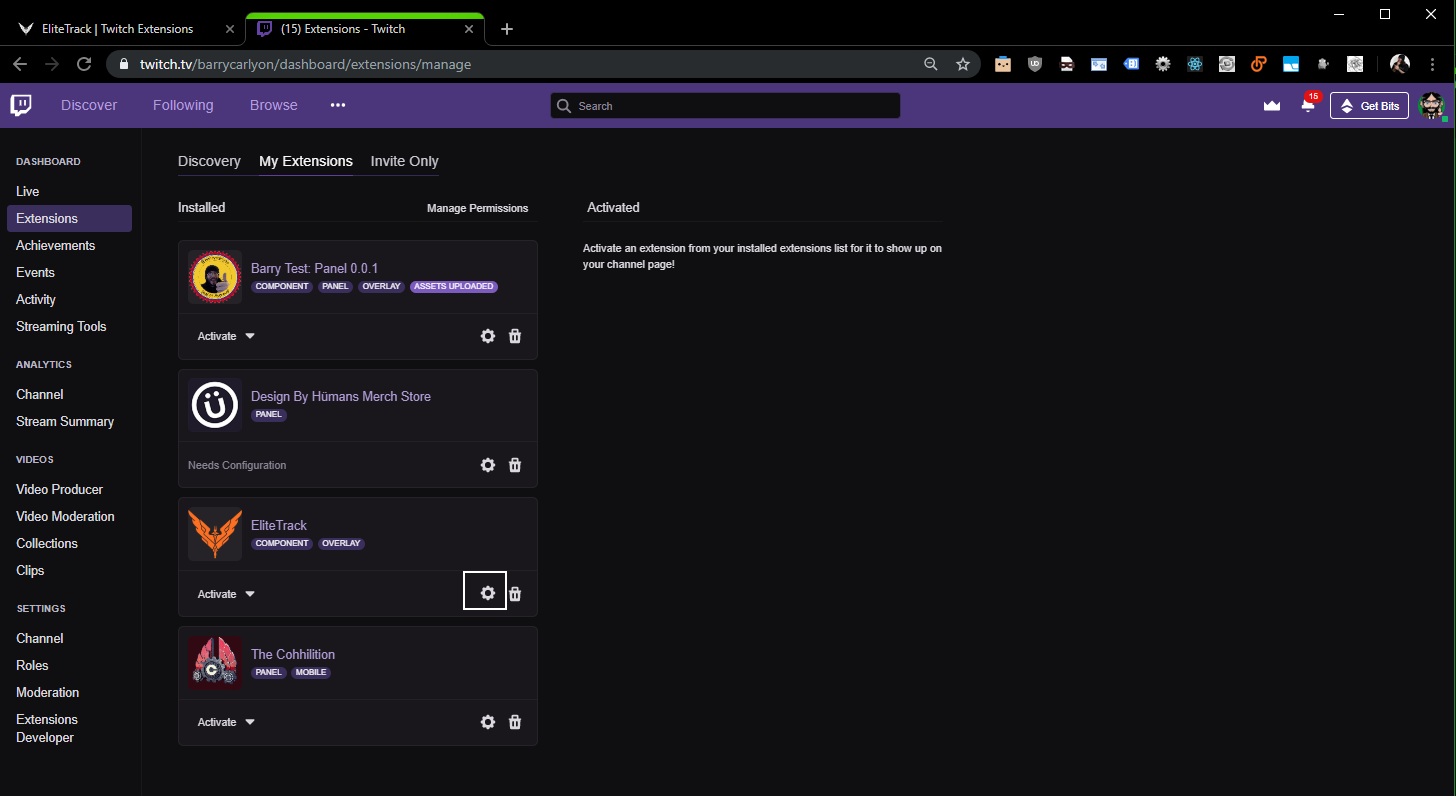The height and width of the screenshot is (796, 1456).
Task: Go back in browser history
Action: click(x=20, y=64)
